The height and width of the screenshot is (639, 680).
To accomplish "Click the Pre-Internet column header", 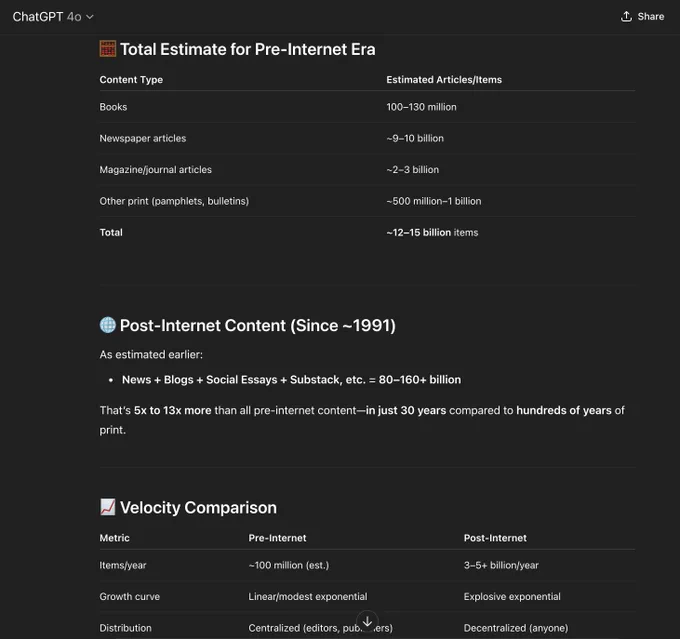I will pyautogui.click(x=278, y=538).
